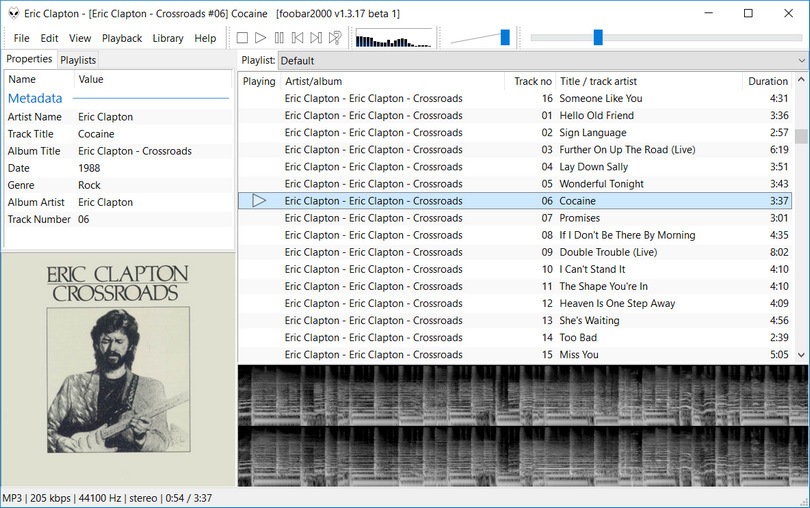Select the track Promises
Image resolution: width=810 pixels, height=508 pixels.
click(515, 218)
